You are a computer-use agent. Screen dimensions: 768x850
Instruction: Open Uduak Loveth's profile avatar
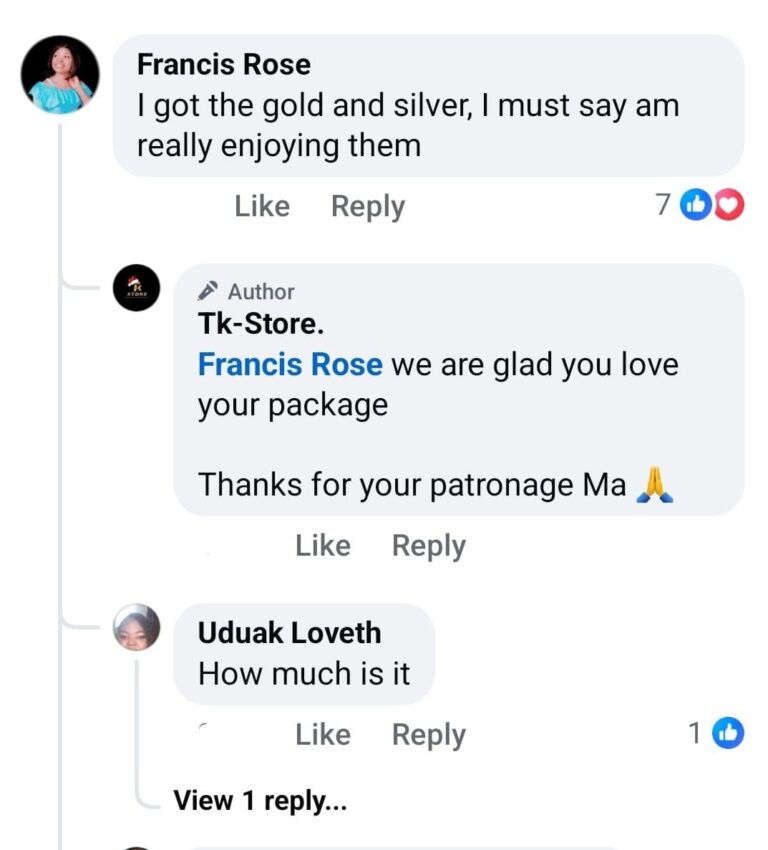tap(136, 628)
